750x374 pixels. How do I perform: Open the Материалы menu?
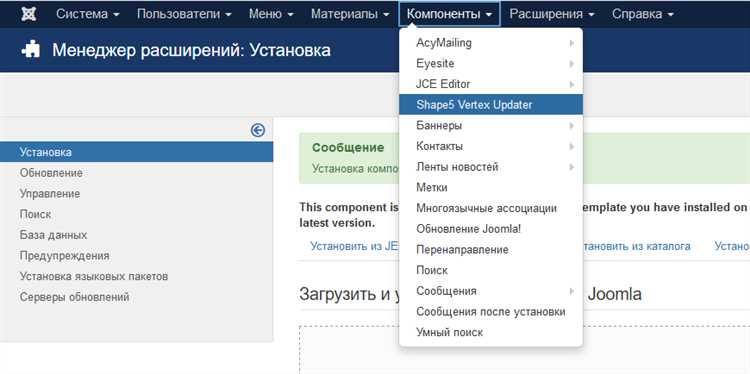350,14
